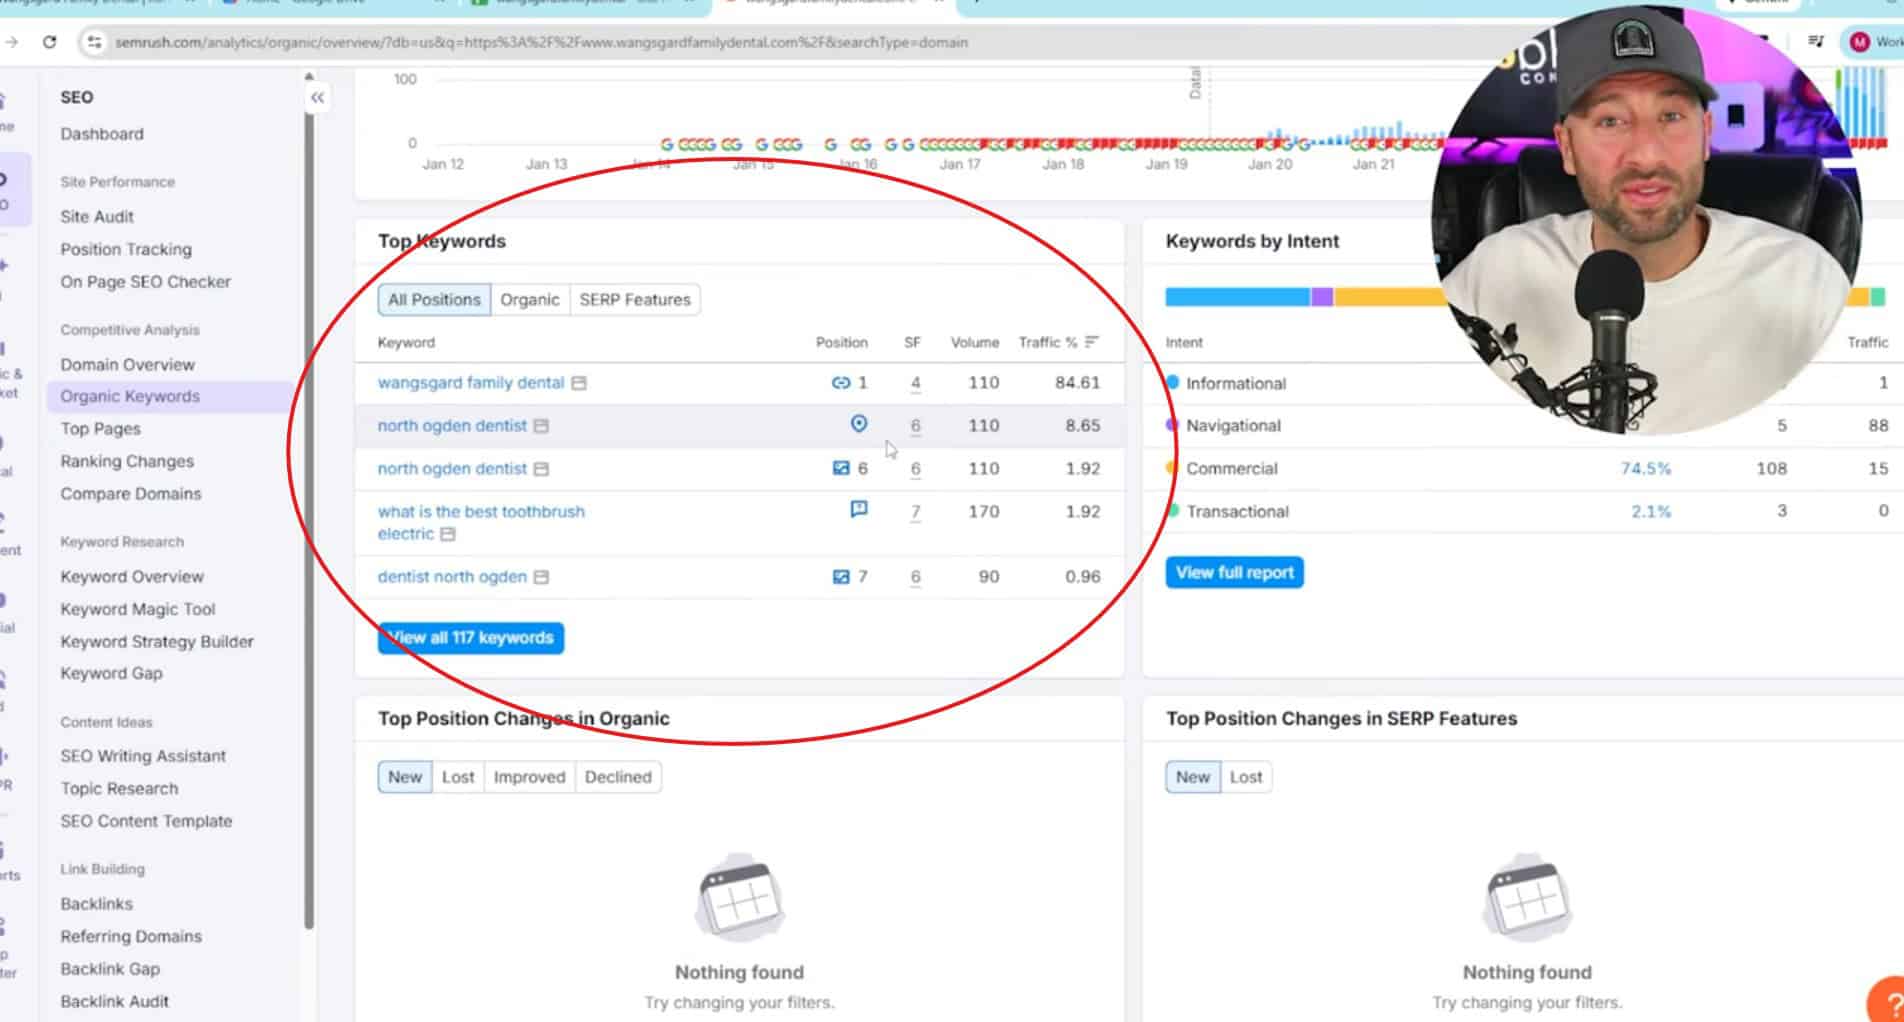Switch to the Lost filter in Top Position Changes in Organic
Image resolution: width=1904 pixels, height=1022 pixels.
(x=457, y=777)
